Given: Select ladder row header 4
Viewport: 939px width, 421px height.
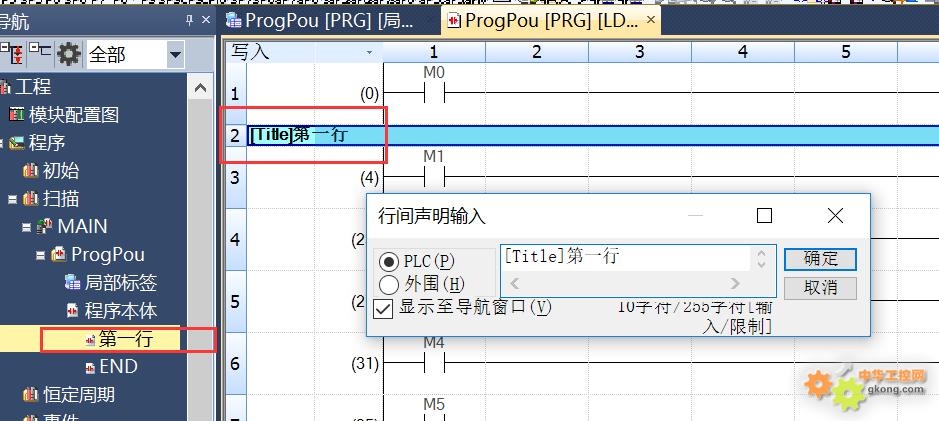Looking at the screenshot, I should (235, 240).
